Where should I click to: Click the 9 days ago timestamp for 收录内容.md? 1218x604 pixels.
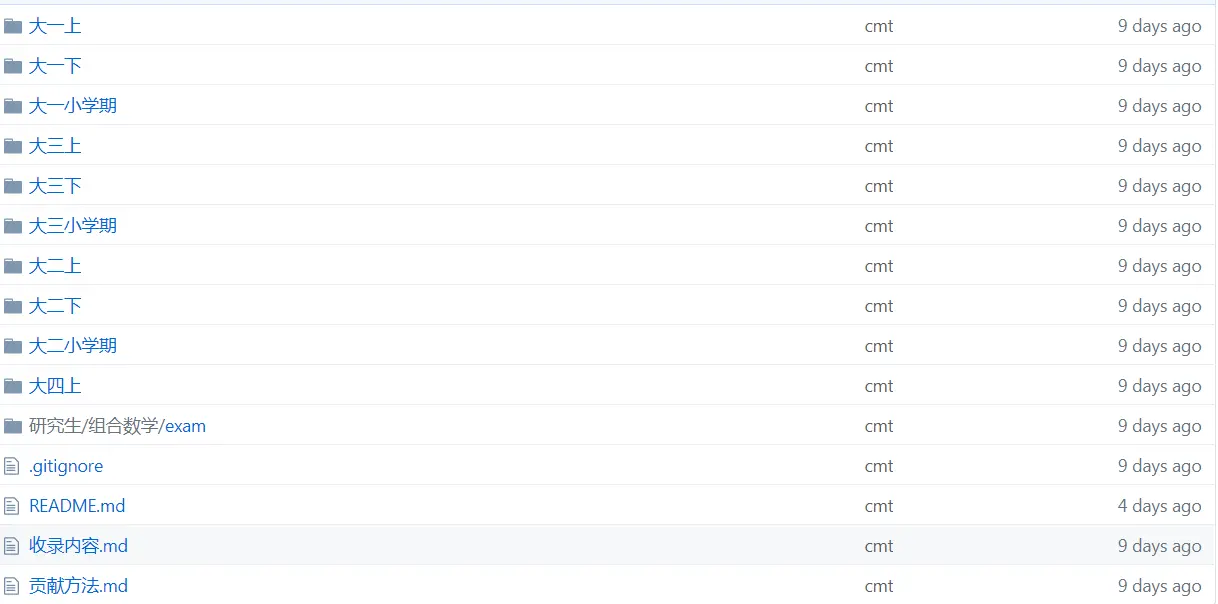pyautogui.click(x=1159, y=546)
